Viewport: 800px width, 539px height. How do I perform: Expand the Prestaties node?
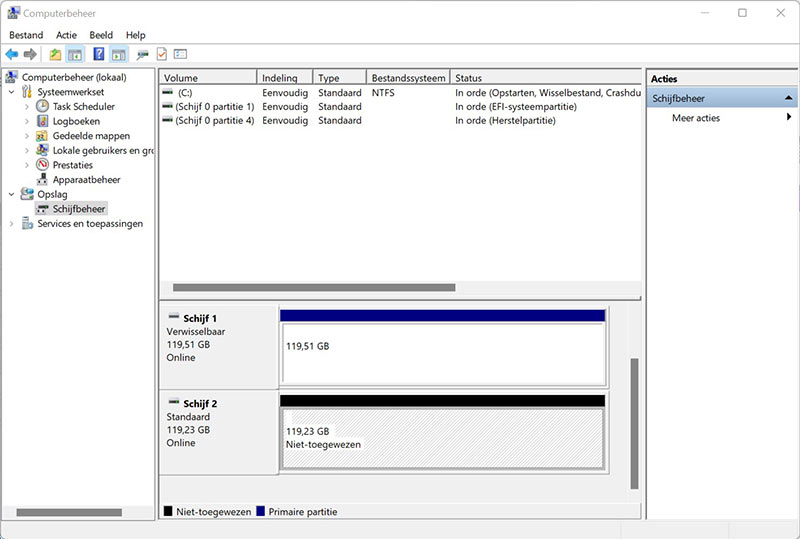[x=27, y=165]
